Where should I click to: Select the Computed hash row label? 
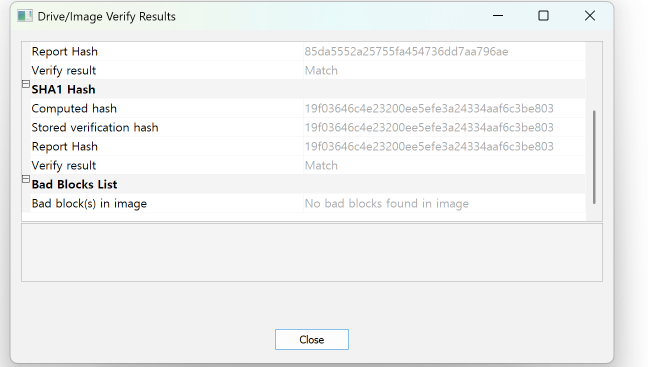[74, 108]
